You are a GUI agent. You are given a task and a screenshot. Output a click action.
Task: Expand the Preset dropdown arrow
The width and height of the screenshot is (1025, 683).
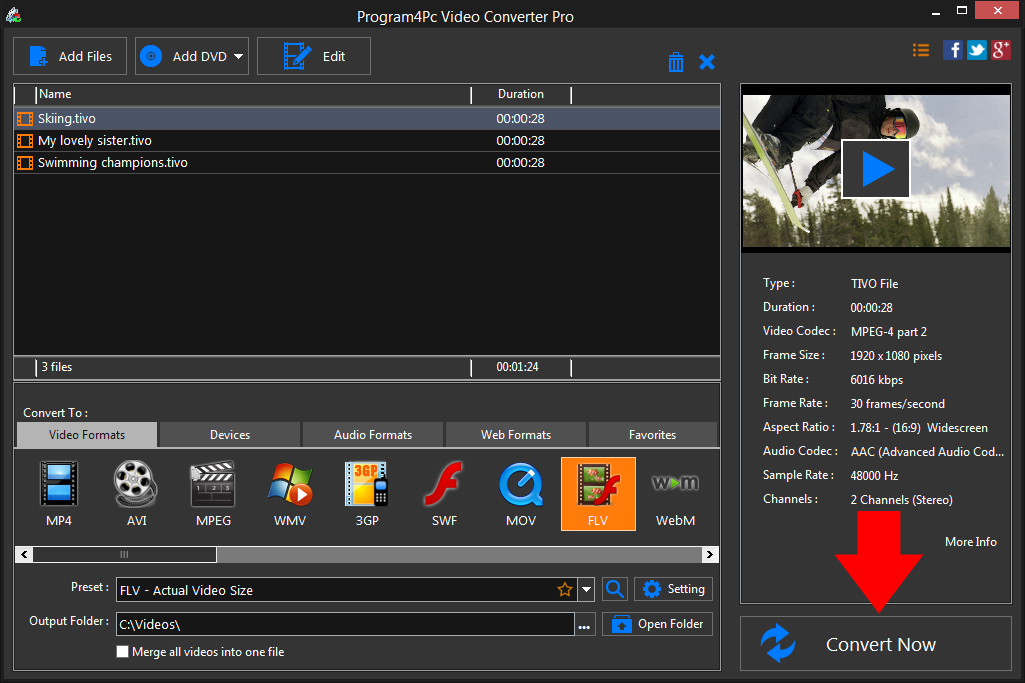coord(586,590)
